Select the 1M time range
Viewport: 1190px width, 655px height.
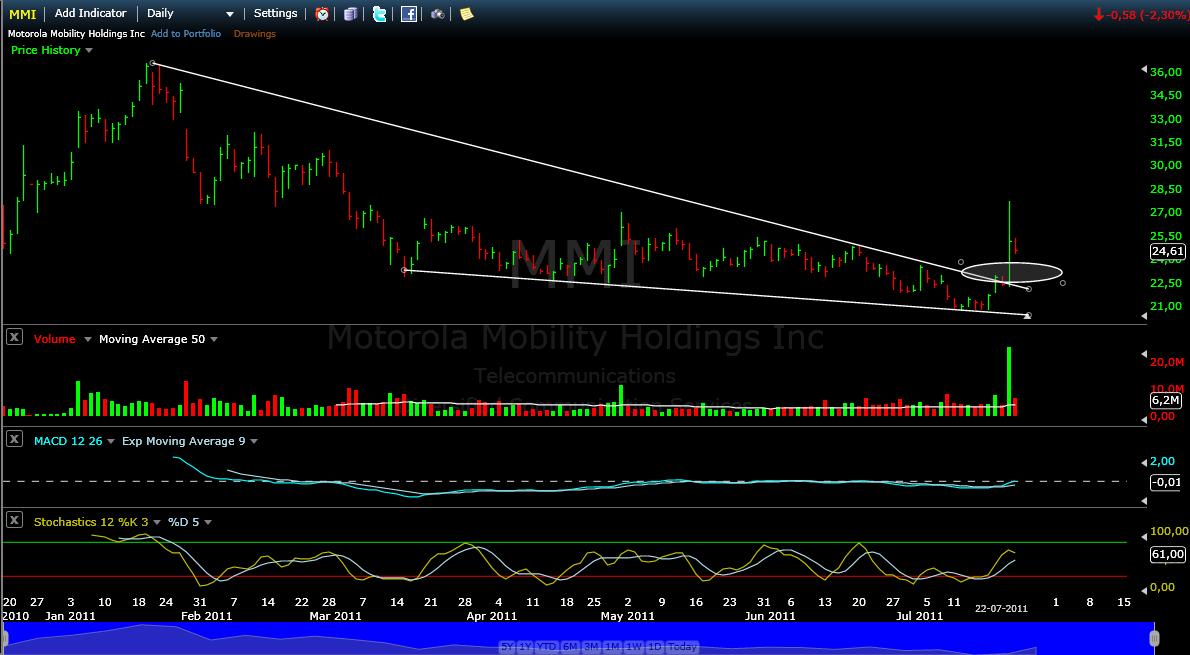click(612, 647)
